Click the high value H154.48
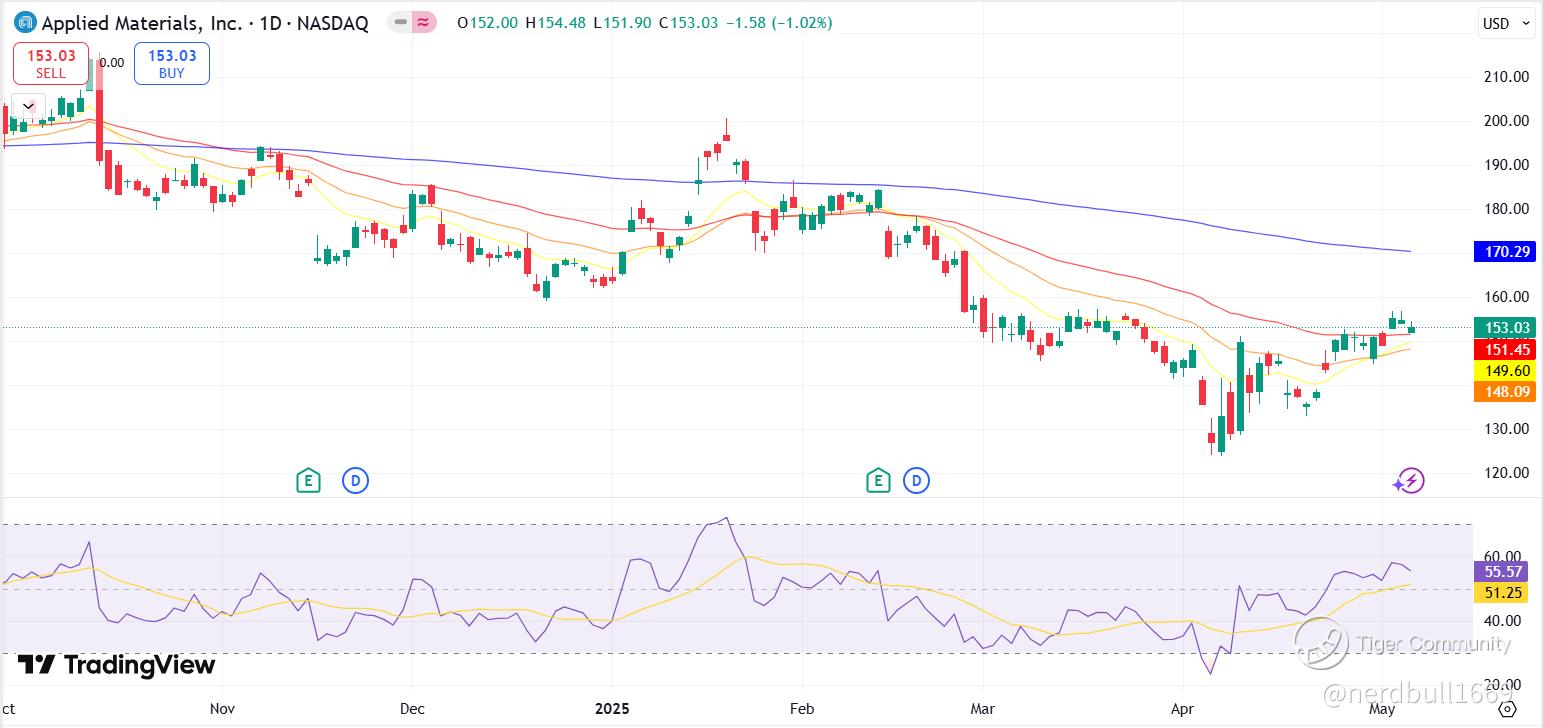Image resolution: width=1543 pixels, height=728 pixels. pos(555,23)
